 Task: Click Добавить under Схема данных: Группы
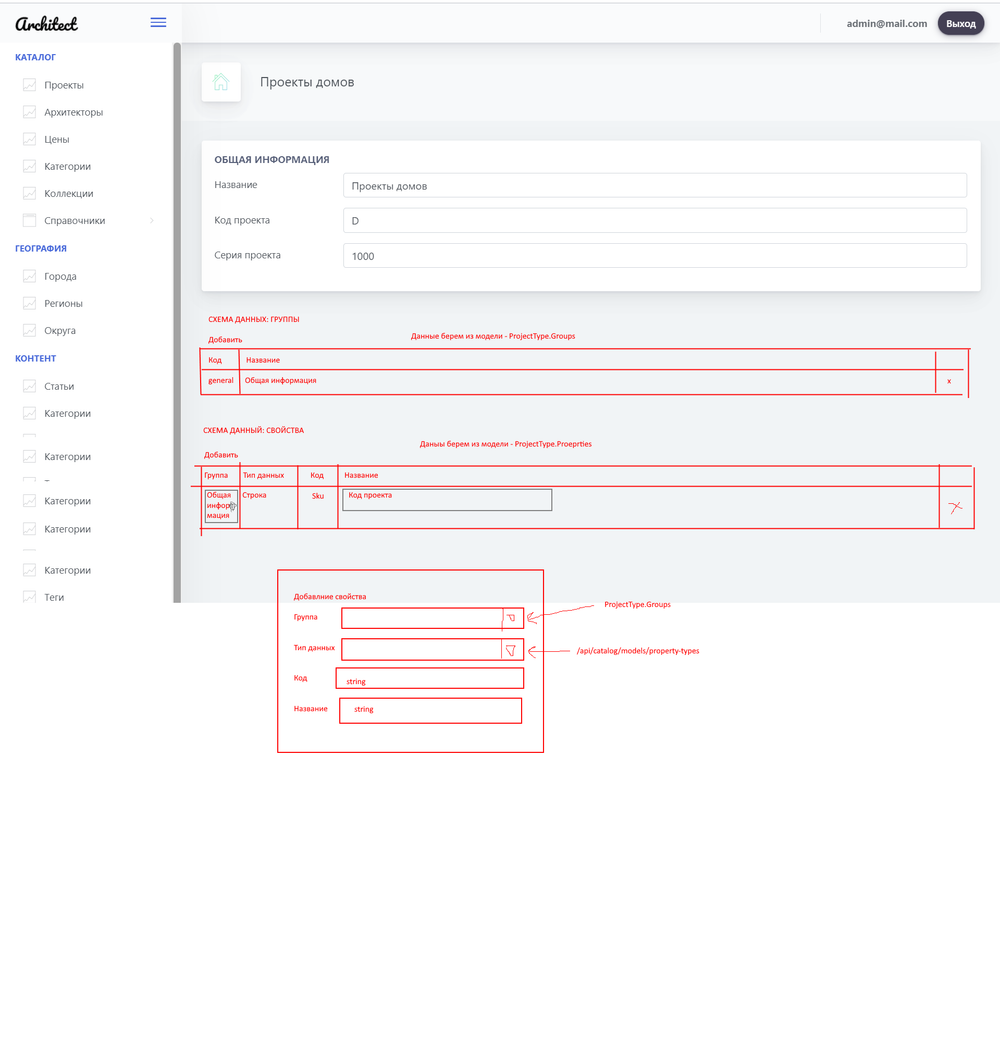coord(225,340)
